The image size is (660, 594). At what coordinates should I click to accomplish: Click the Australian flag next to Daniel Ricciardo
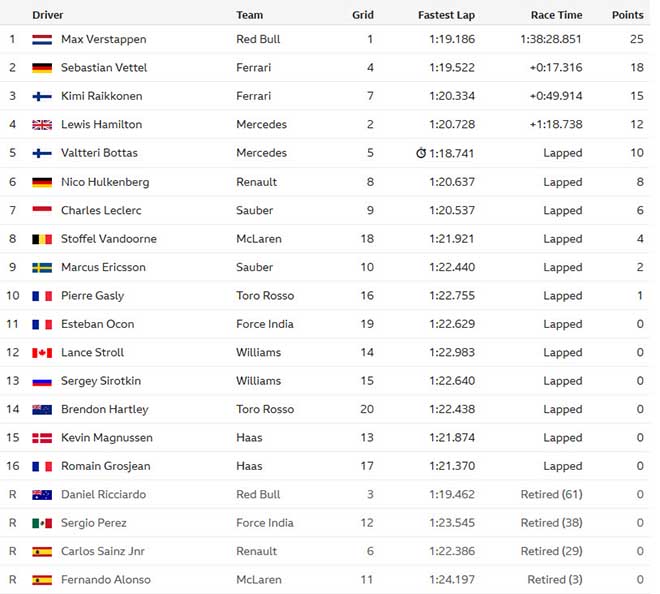(42, 495)
